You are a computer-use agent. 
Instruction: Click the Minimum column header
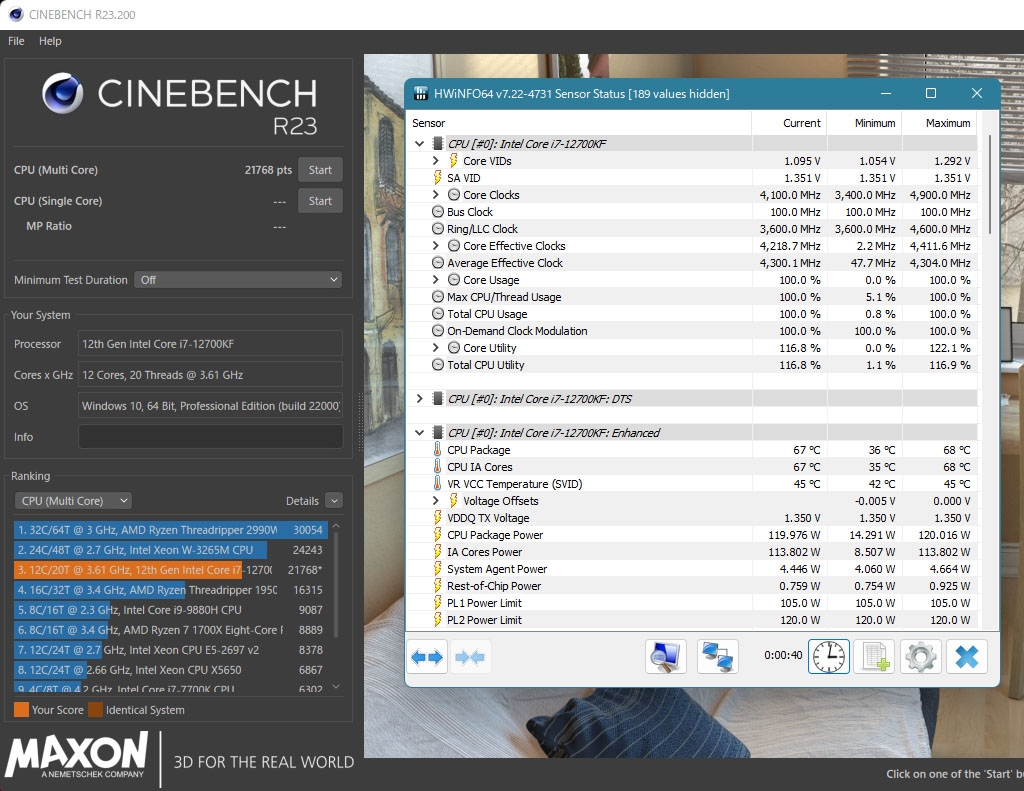[x=875, y=123]
